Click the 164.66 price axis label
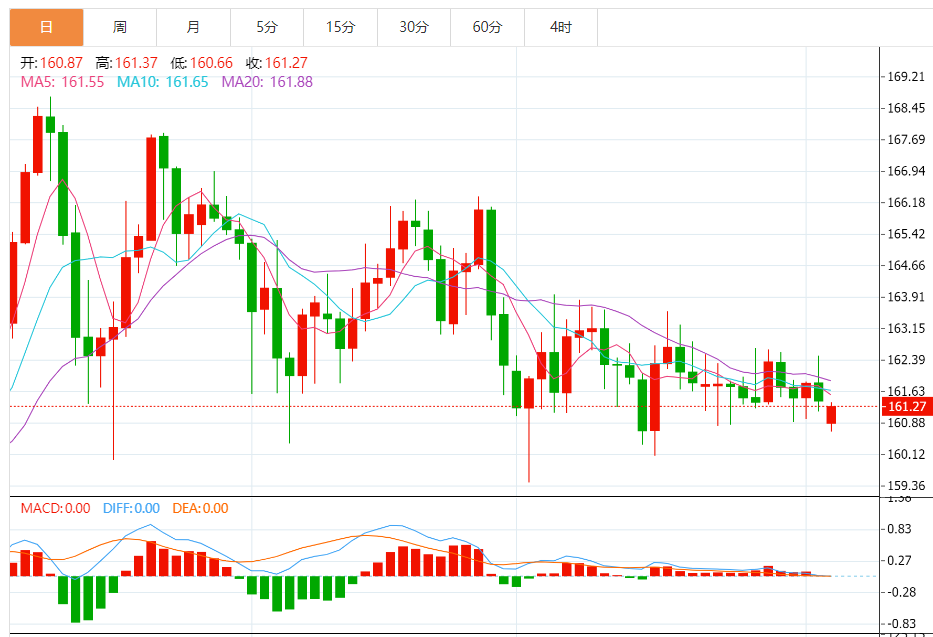The image size is (933, 637). coord(906,266)
